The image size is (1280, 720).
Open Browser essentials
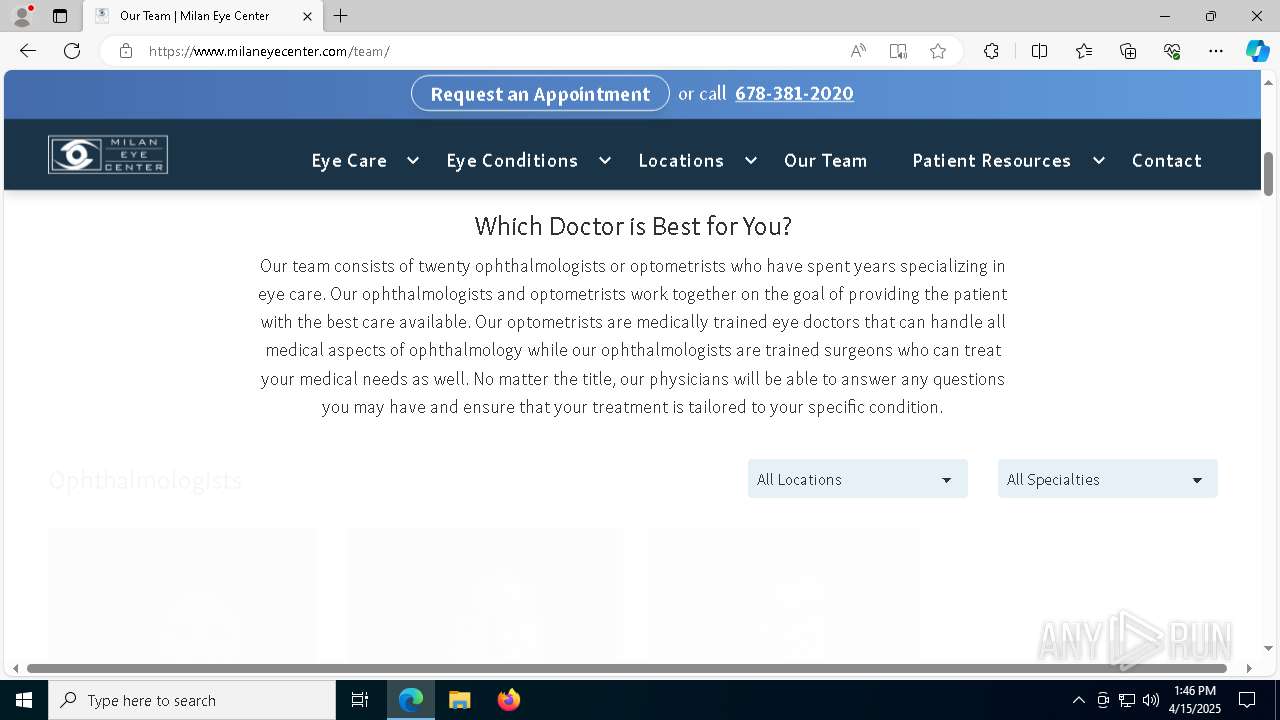1172,51
